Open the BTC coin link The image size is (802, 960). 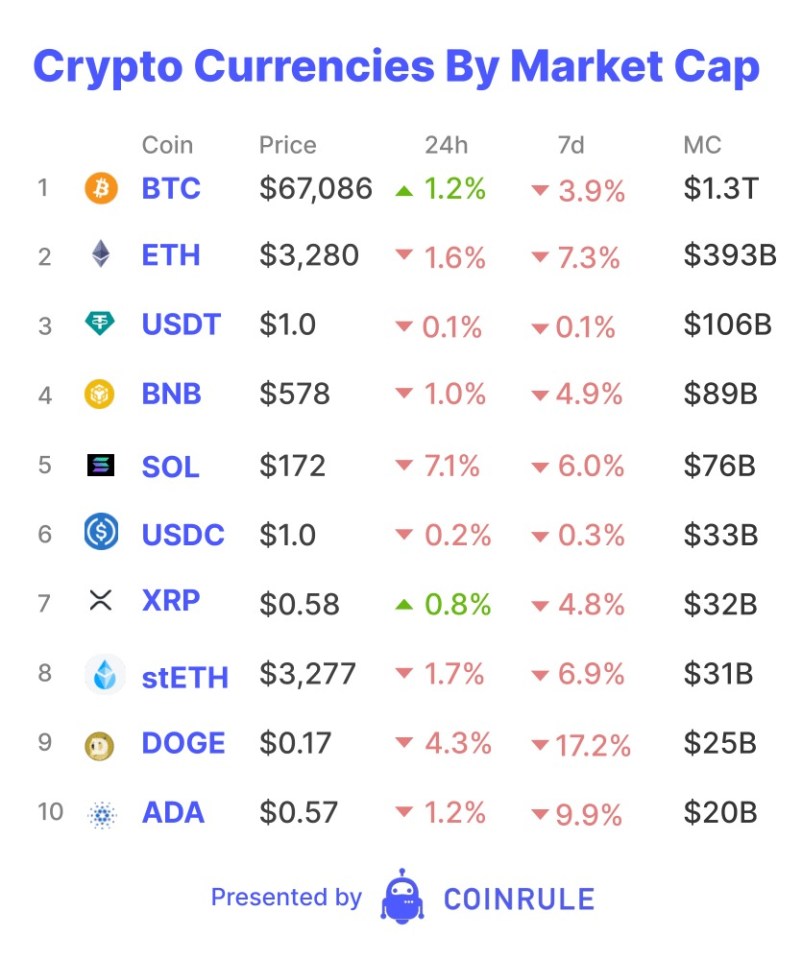(x=171, y=188)
